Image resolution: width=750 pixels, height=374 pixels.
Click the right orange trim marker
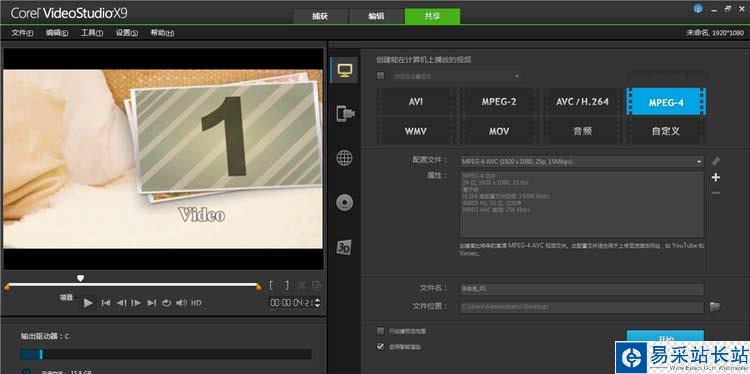pyautogui.click(x=259, y=287)
